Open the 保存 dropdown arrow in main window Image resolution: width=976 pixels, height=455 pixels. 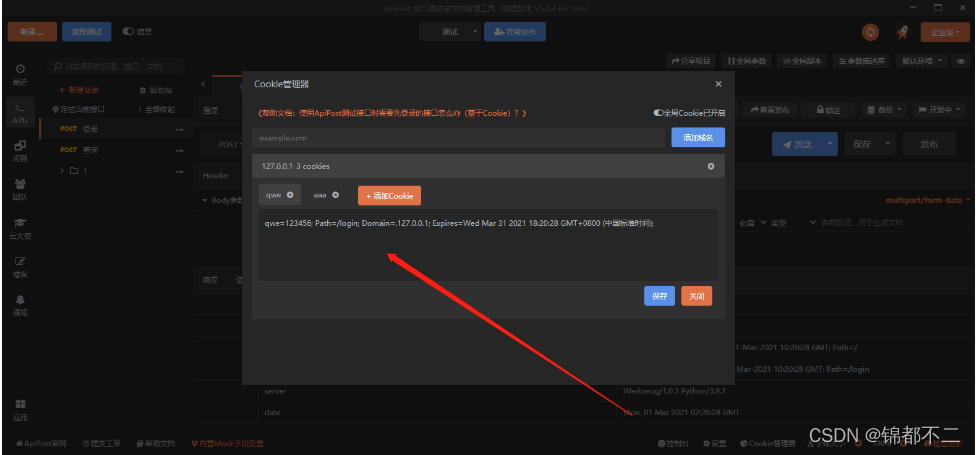887,144
